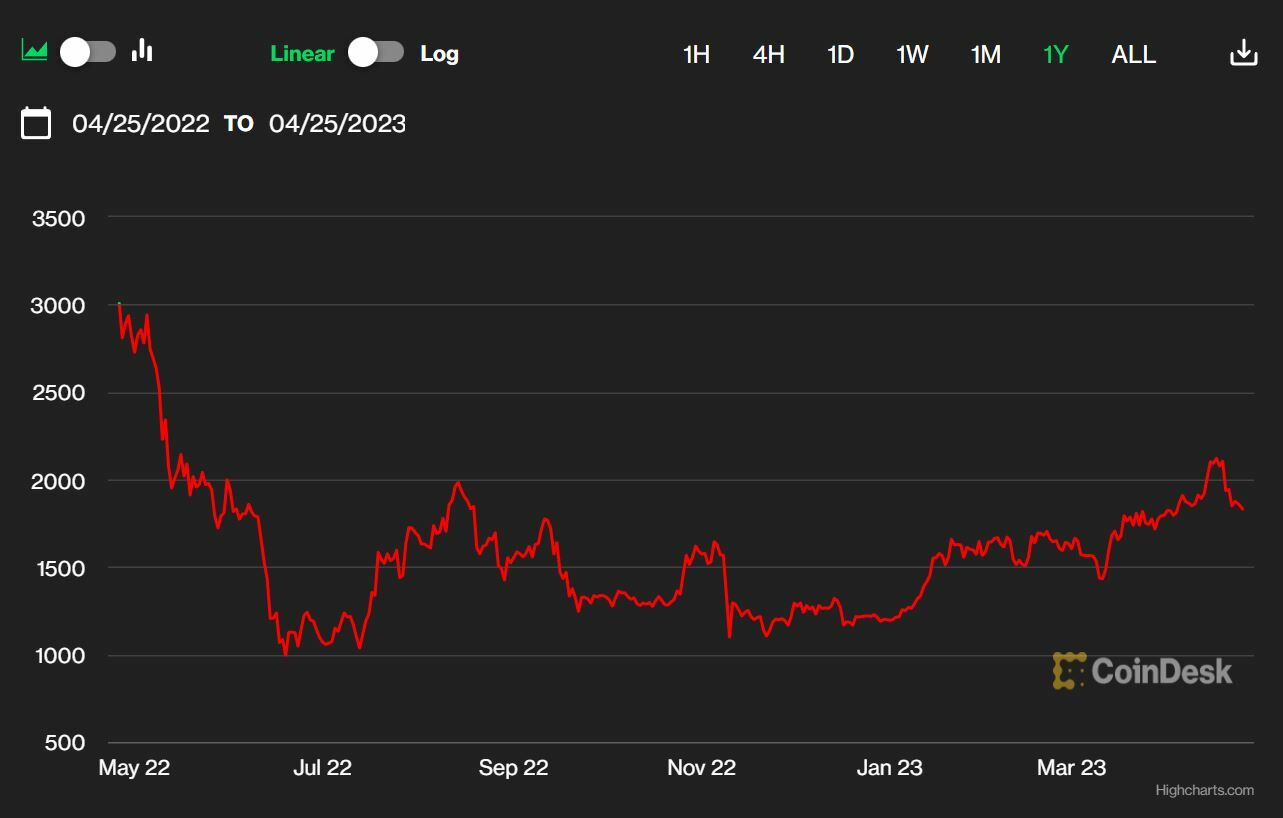The width and height of the screenshot is (1283, 818).
Task: Pick the 1M time range
Action: 985,54
